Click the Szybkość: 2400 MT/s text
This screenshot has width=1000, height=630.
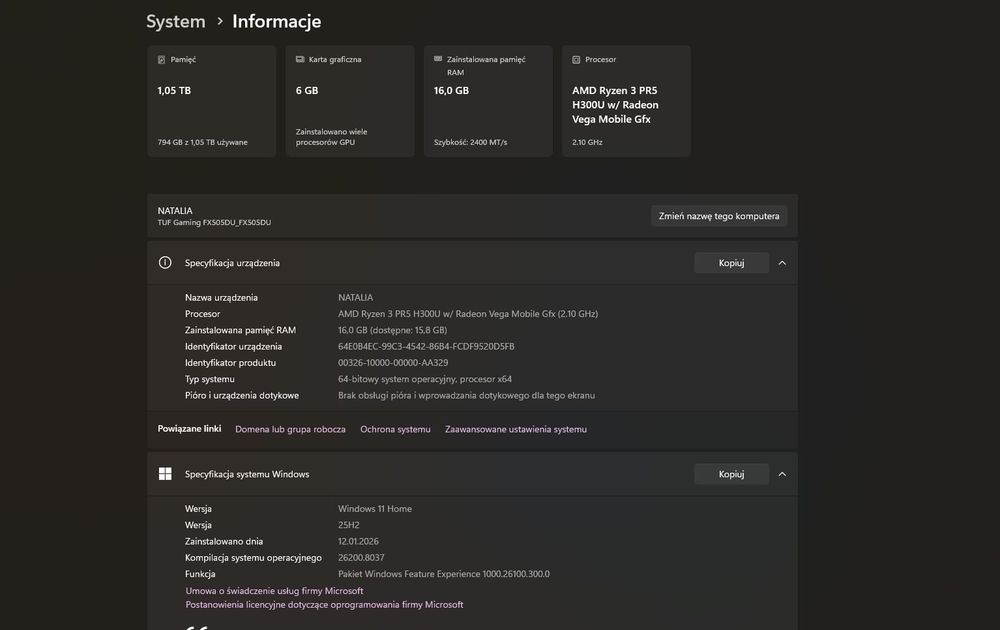471,142
